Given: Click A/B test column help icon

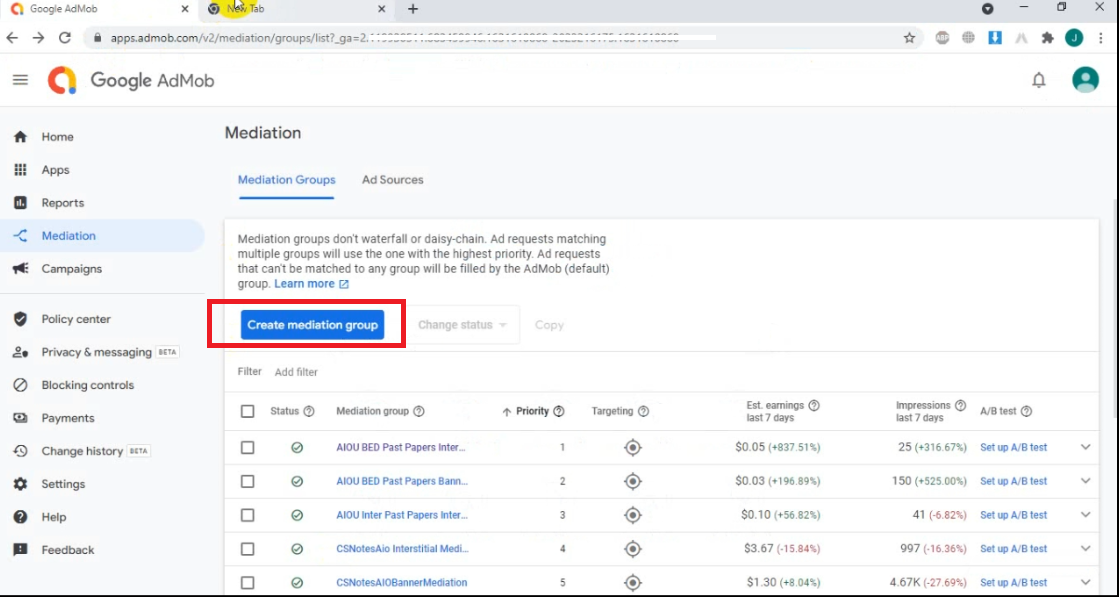Looking at the screenshot, I should (x=1026, y=411).
